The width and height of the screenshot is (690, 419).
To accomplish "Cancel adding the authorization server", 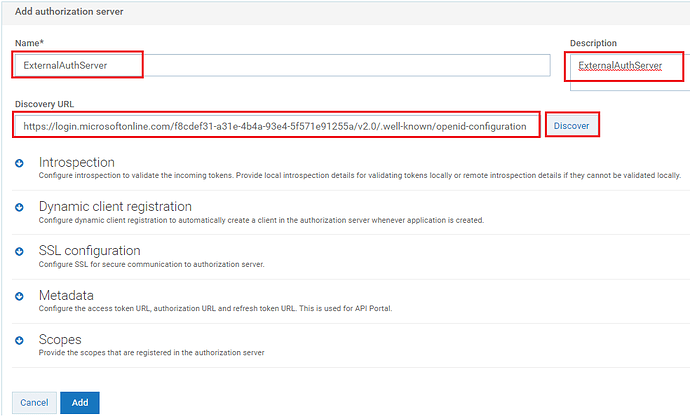I will [x=34, y=403].
